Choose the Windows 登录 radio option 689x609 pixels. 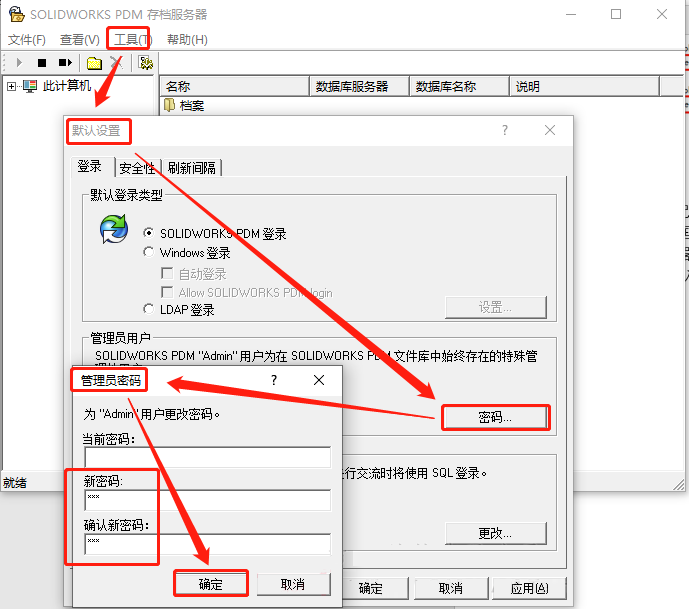[x=149, y=253]
